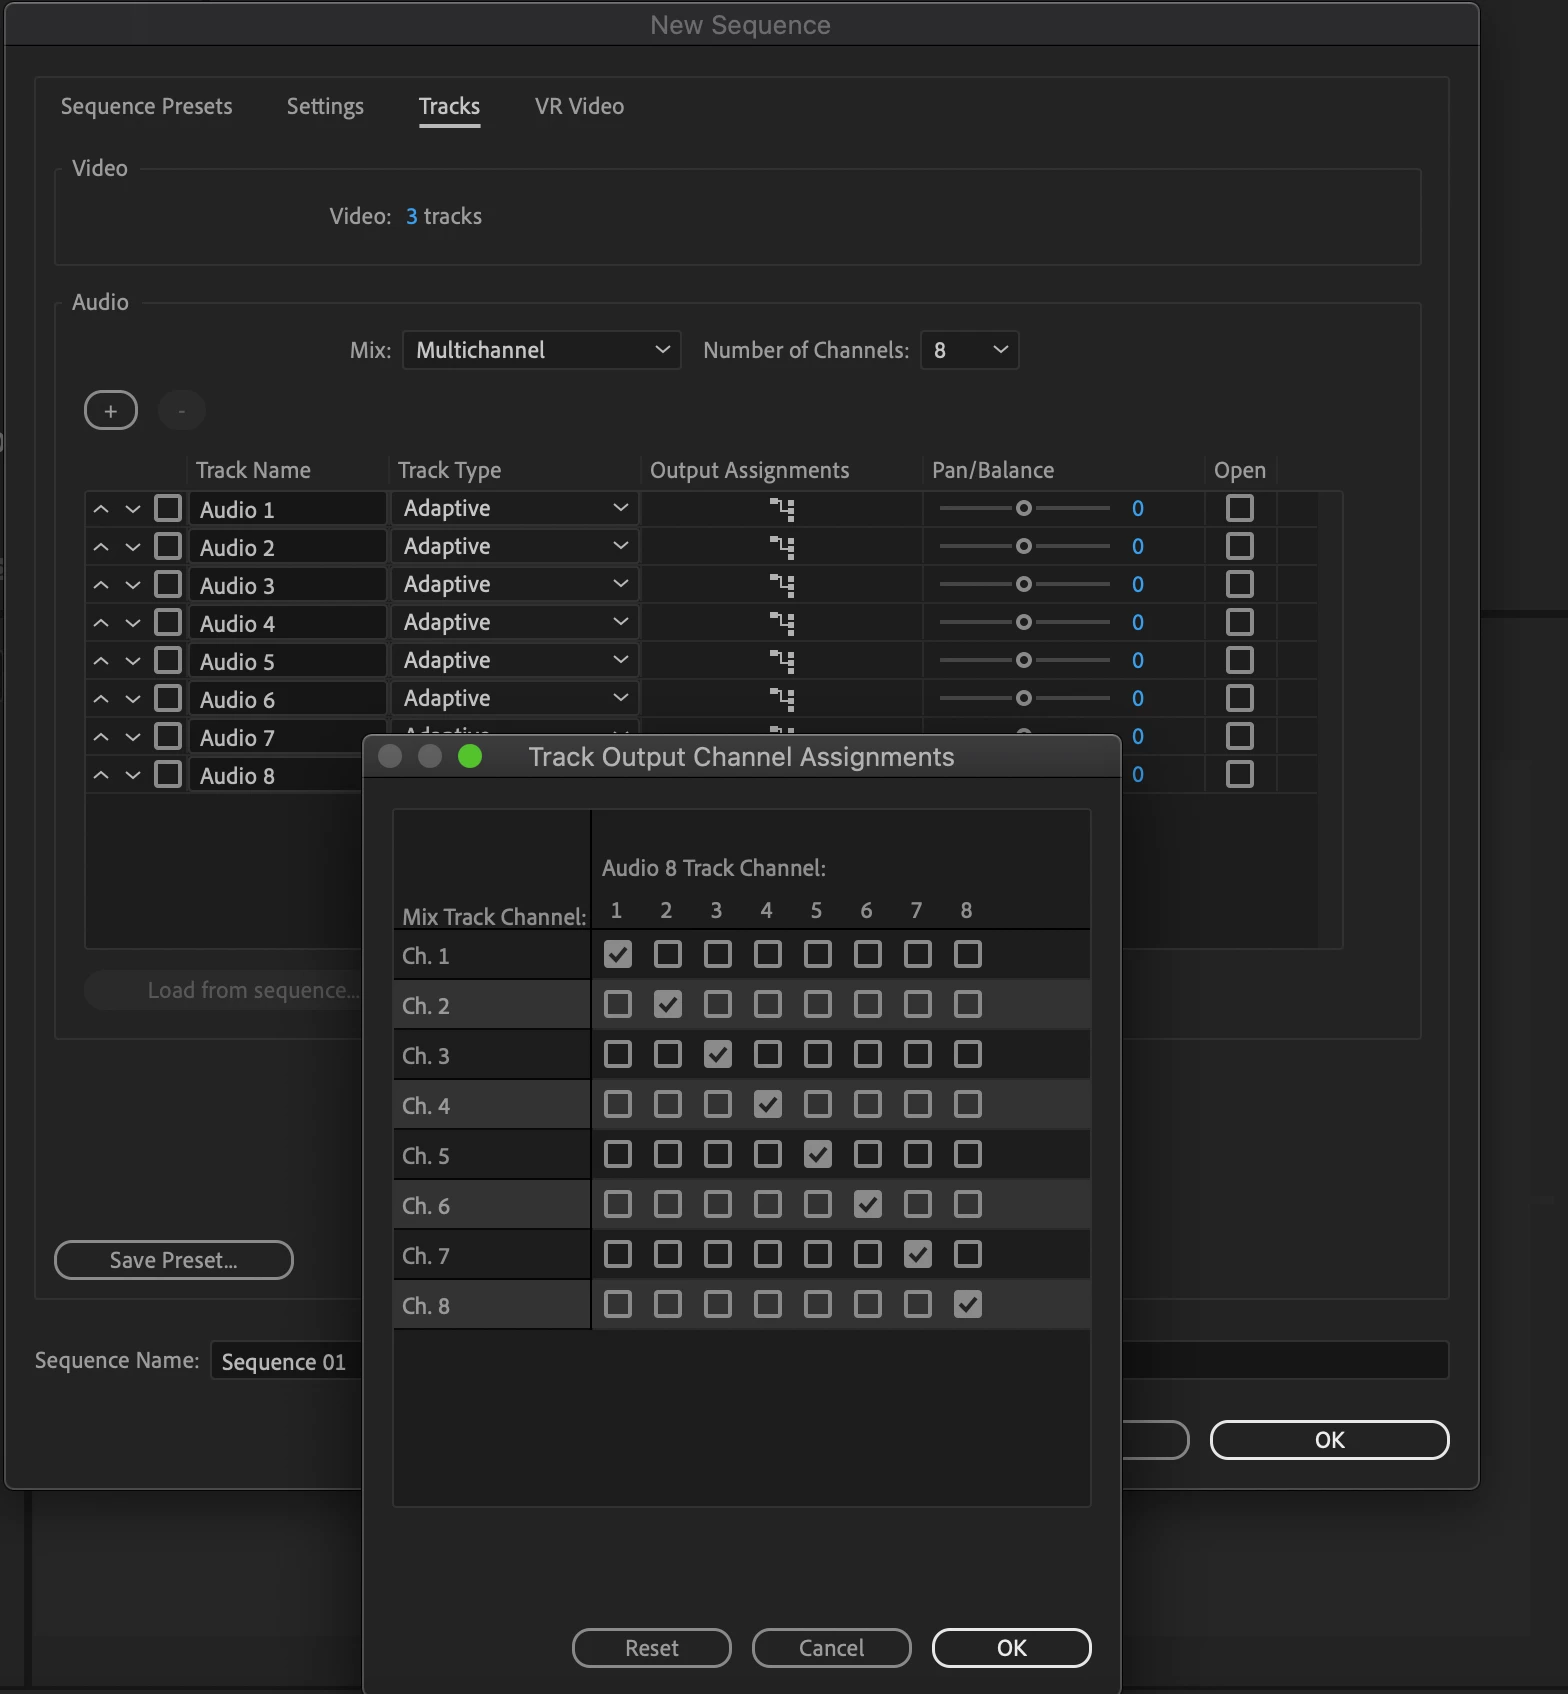Click the Audio 3 Pan/Balance slider
The image size is (1568, 1694).
tap(1024, 584)
